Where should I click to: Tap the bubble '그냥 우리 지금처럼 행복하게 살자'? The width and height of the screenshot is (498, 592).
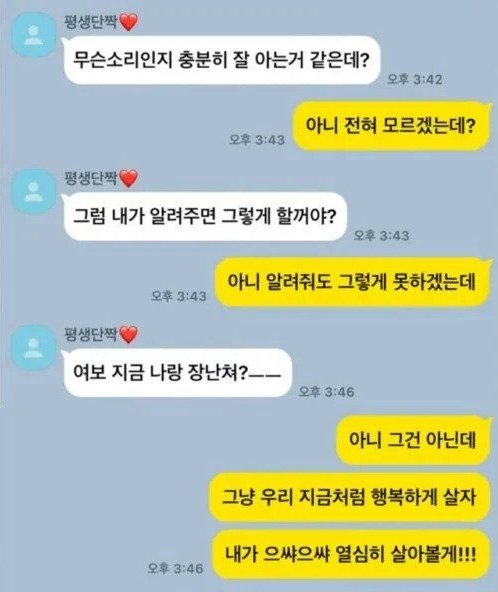349,497
